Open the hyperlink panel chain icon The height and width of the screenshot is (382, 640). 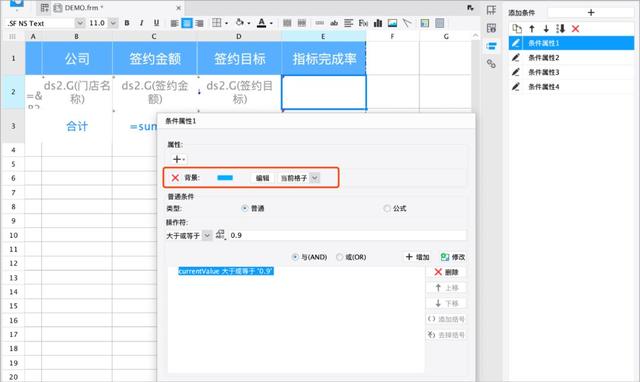tap(491, 64)
